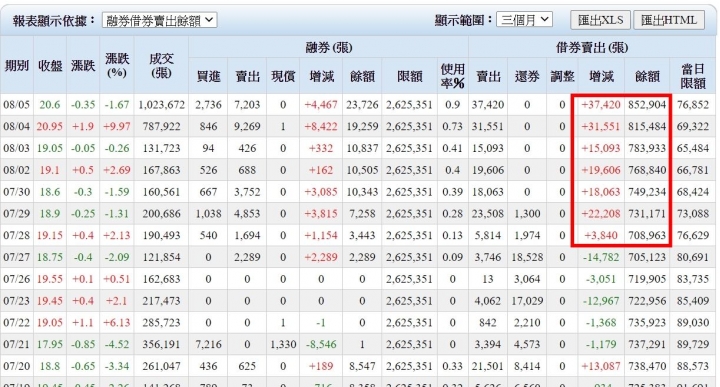
Task: Click the 現償 column header
Action: pyautogui.click(x=283, y=76)
